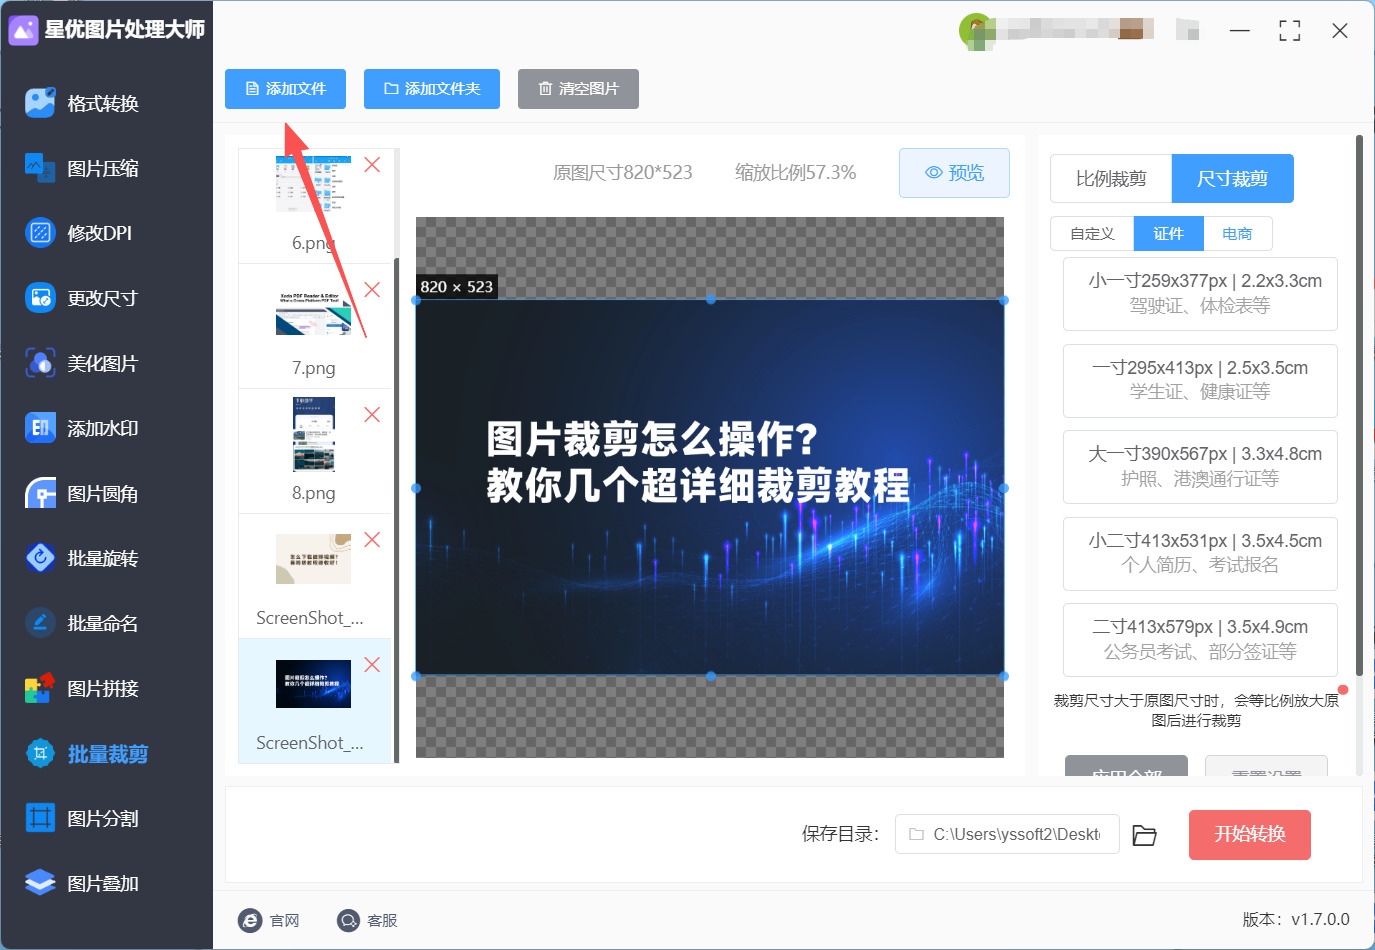Click the 版本: v1.7.0.0 version text
This screenshot has width=1375, height=950.
pos(1296,920)
